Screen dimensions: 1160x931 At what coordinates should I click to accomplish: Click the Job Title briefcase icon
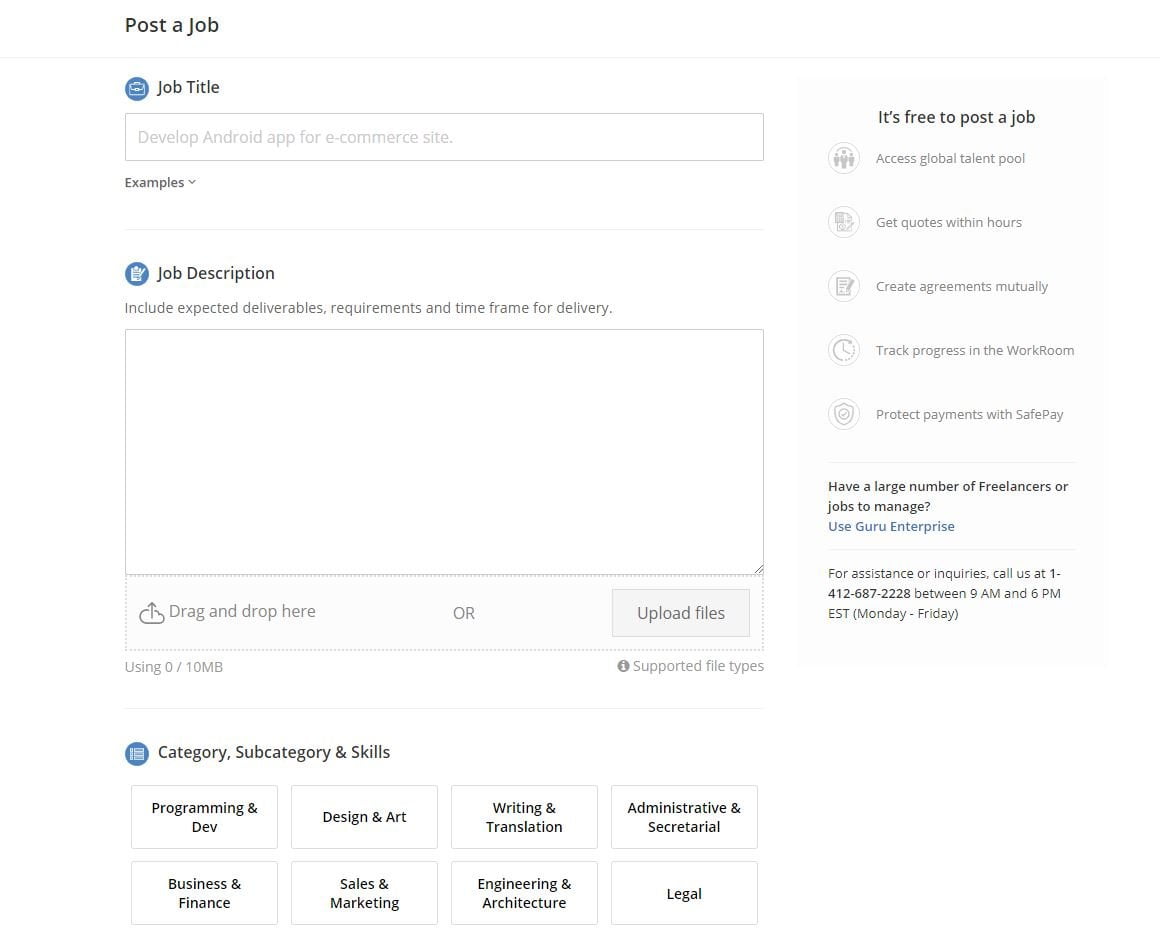pyautogui.click(x=137, y=88)
